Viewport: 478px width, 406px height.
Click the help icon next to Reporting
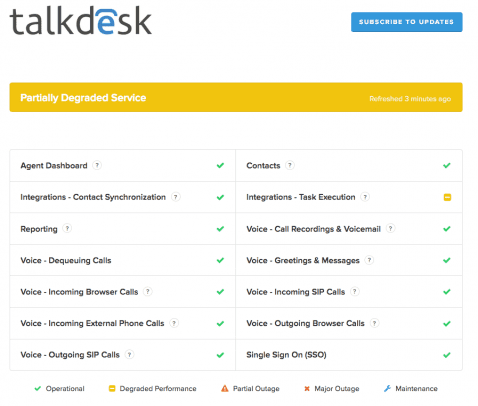pos(67,228)
